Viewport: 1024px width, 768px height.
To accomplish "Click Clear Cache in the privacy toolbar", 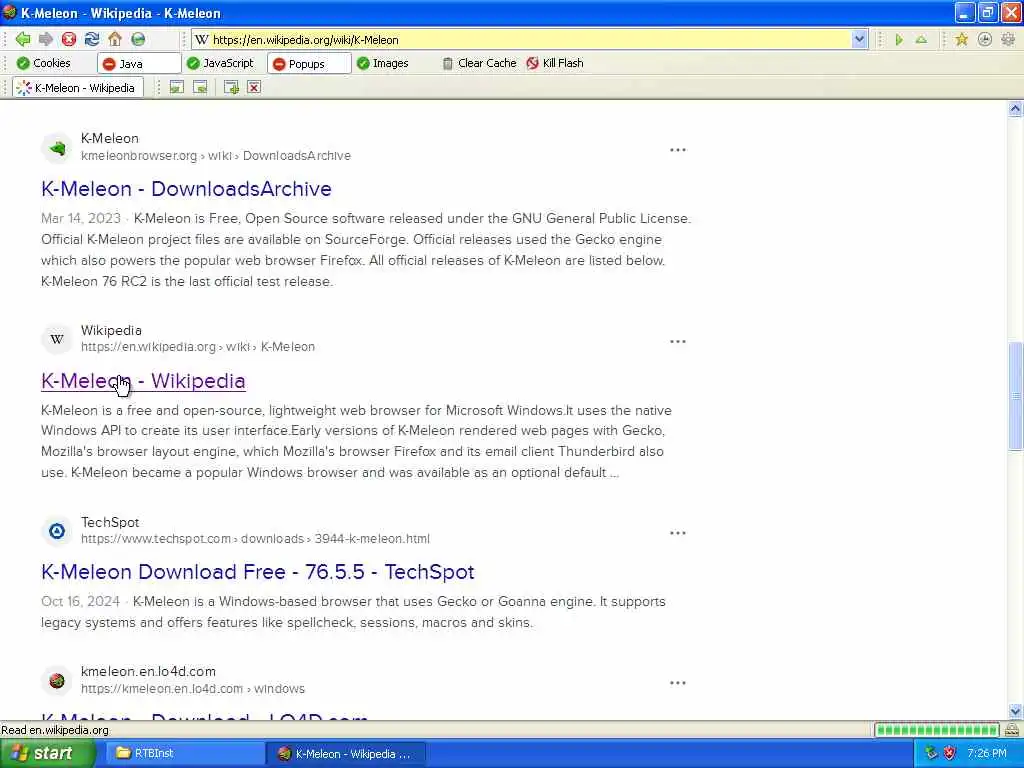I will tap(479, 63).
